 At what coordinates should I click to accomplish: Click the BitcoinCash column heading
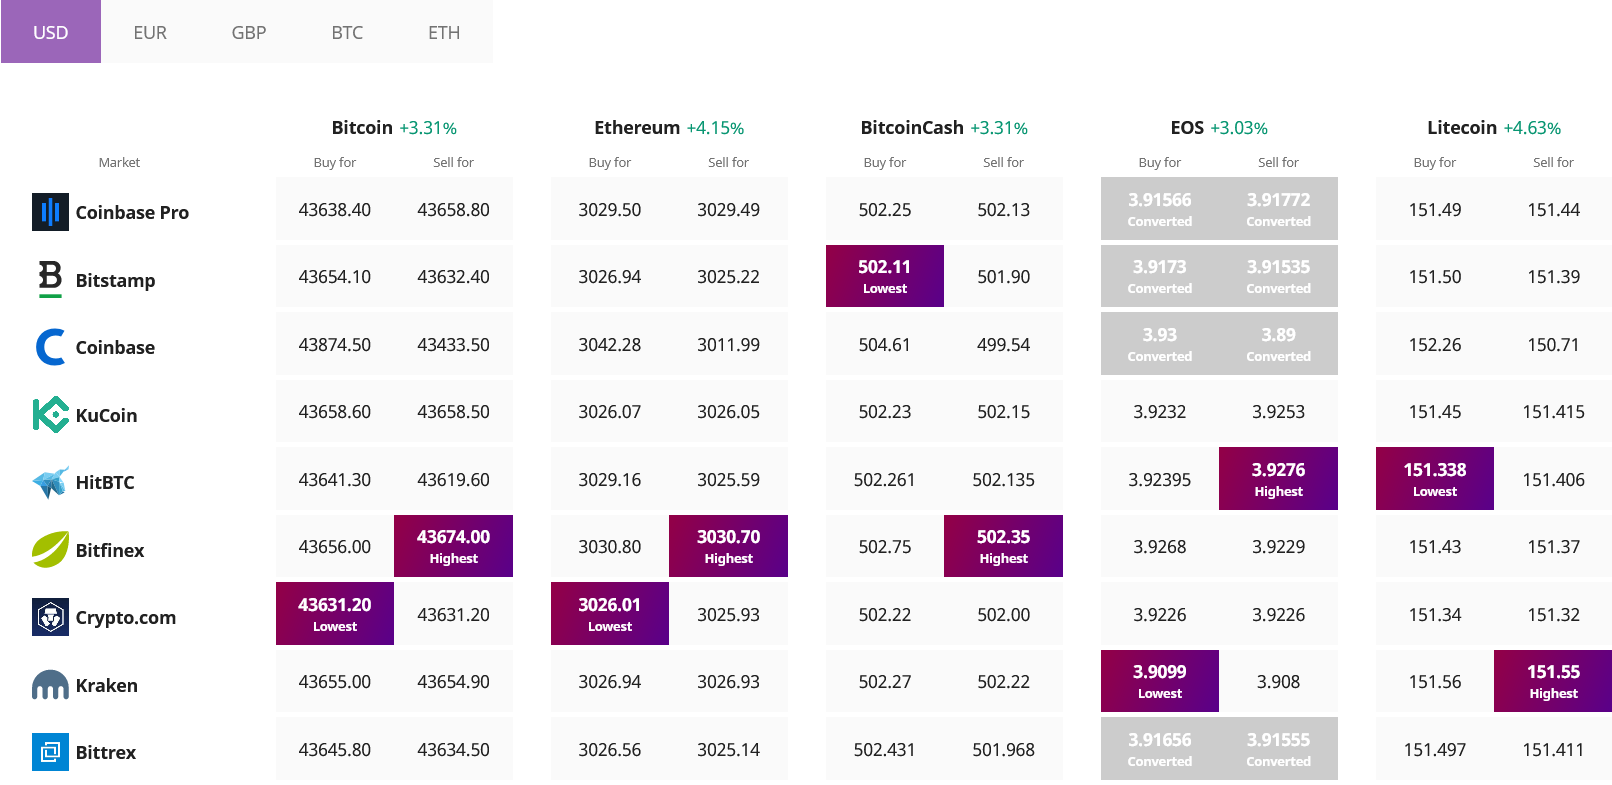coord(912,127)
